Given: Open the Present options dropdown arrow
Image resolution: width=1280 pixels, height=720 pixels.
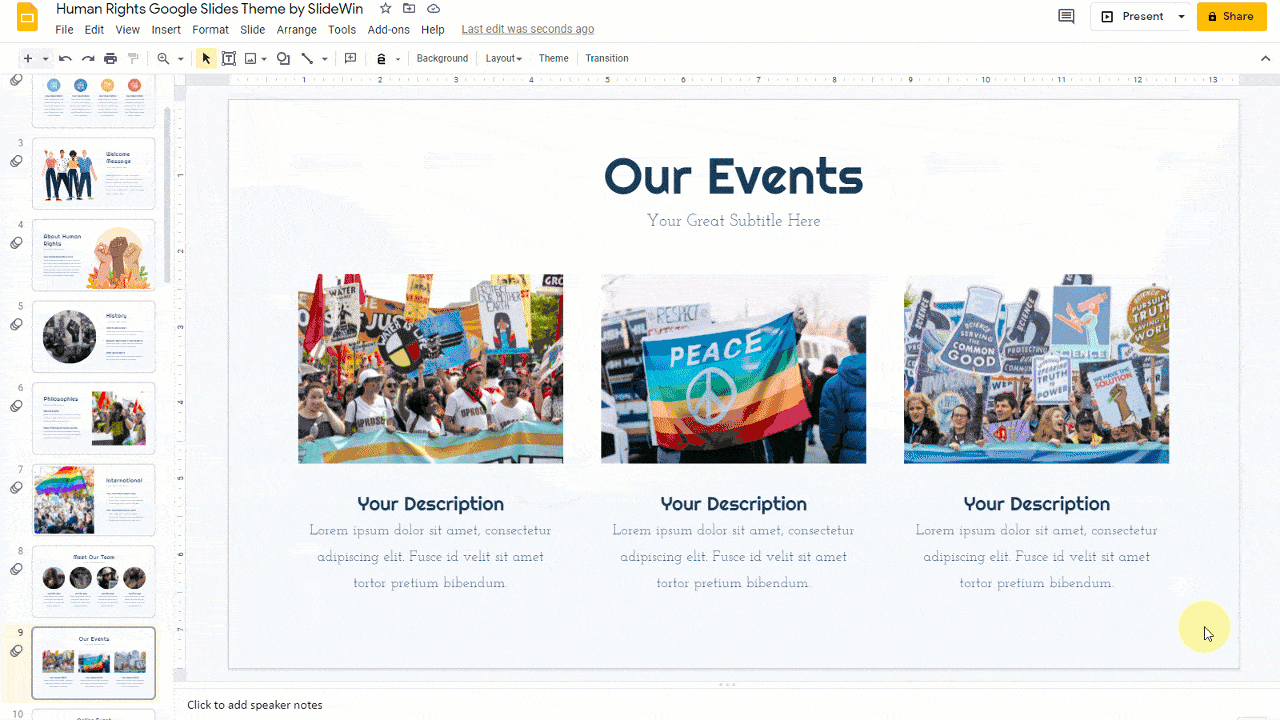Looking at the screenshot, I should coord(1181,16).
